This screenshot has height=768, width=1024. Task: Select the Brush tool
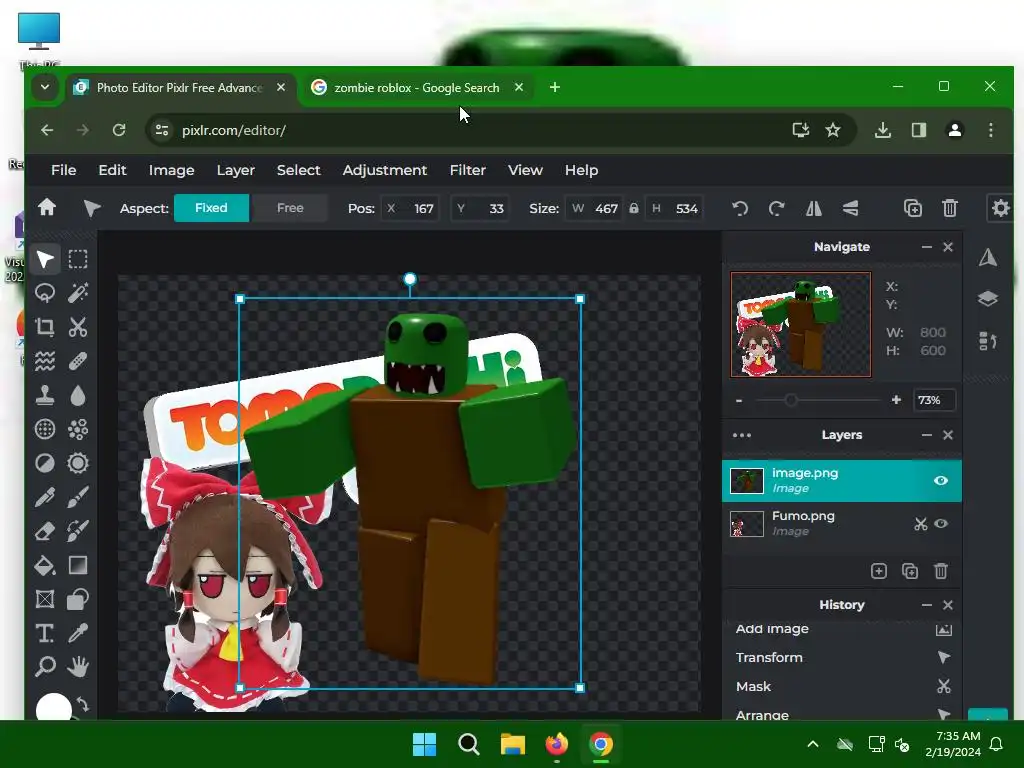tap(78, 497)
